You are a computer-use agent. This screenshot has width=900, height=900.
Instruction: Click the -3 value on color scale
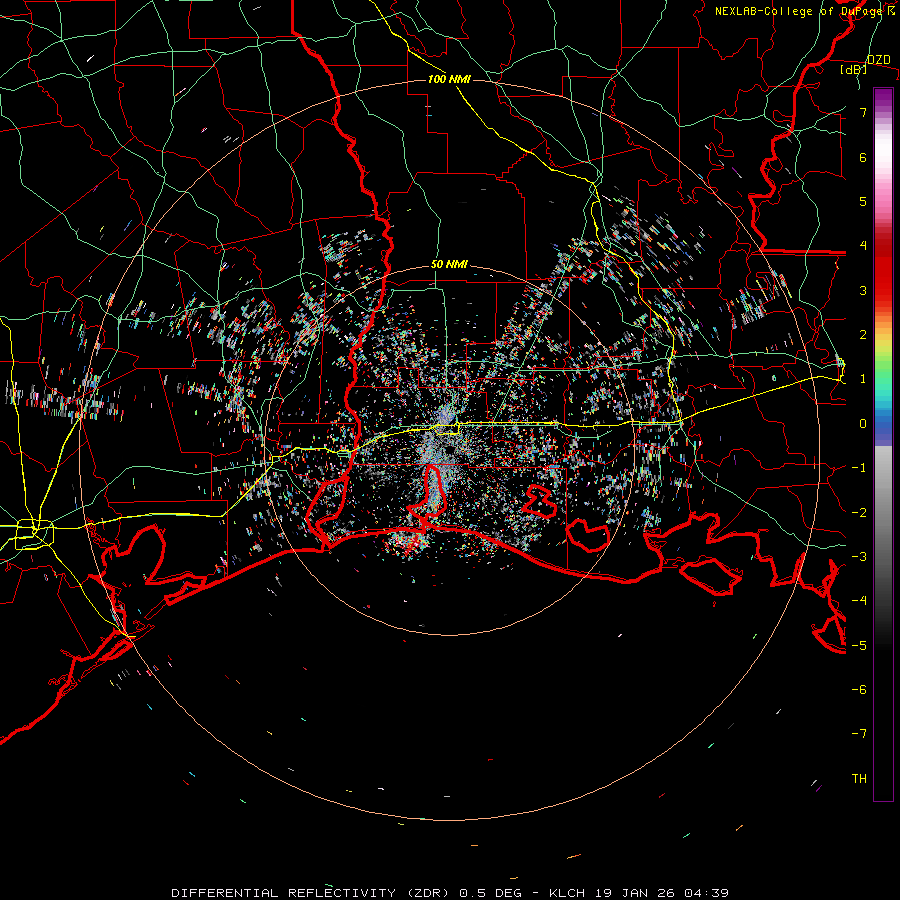(x=859, y=557)
